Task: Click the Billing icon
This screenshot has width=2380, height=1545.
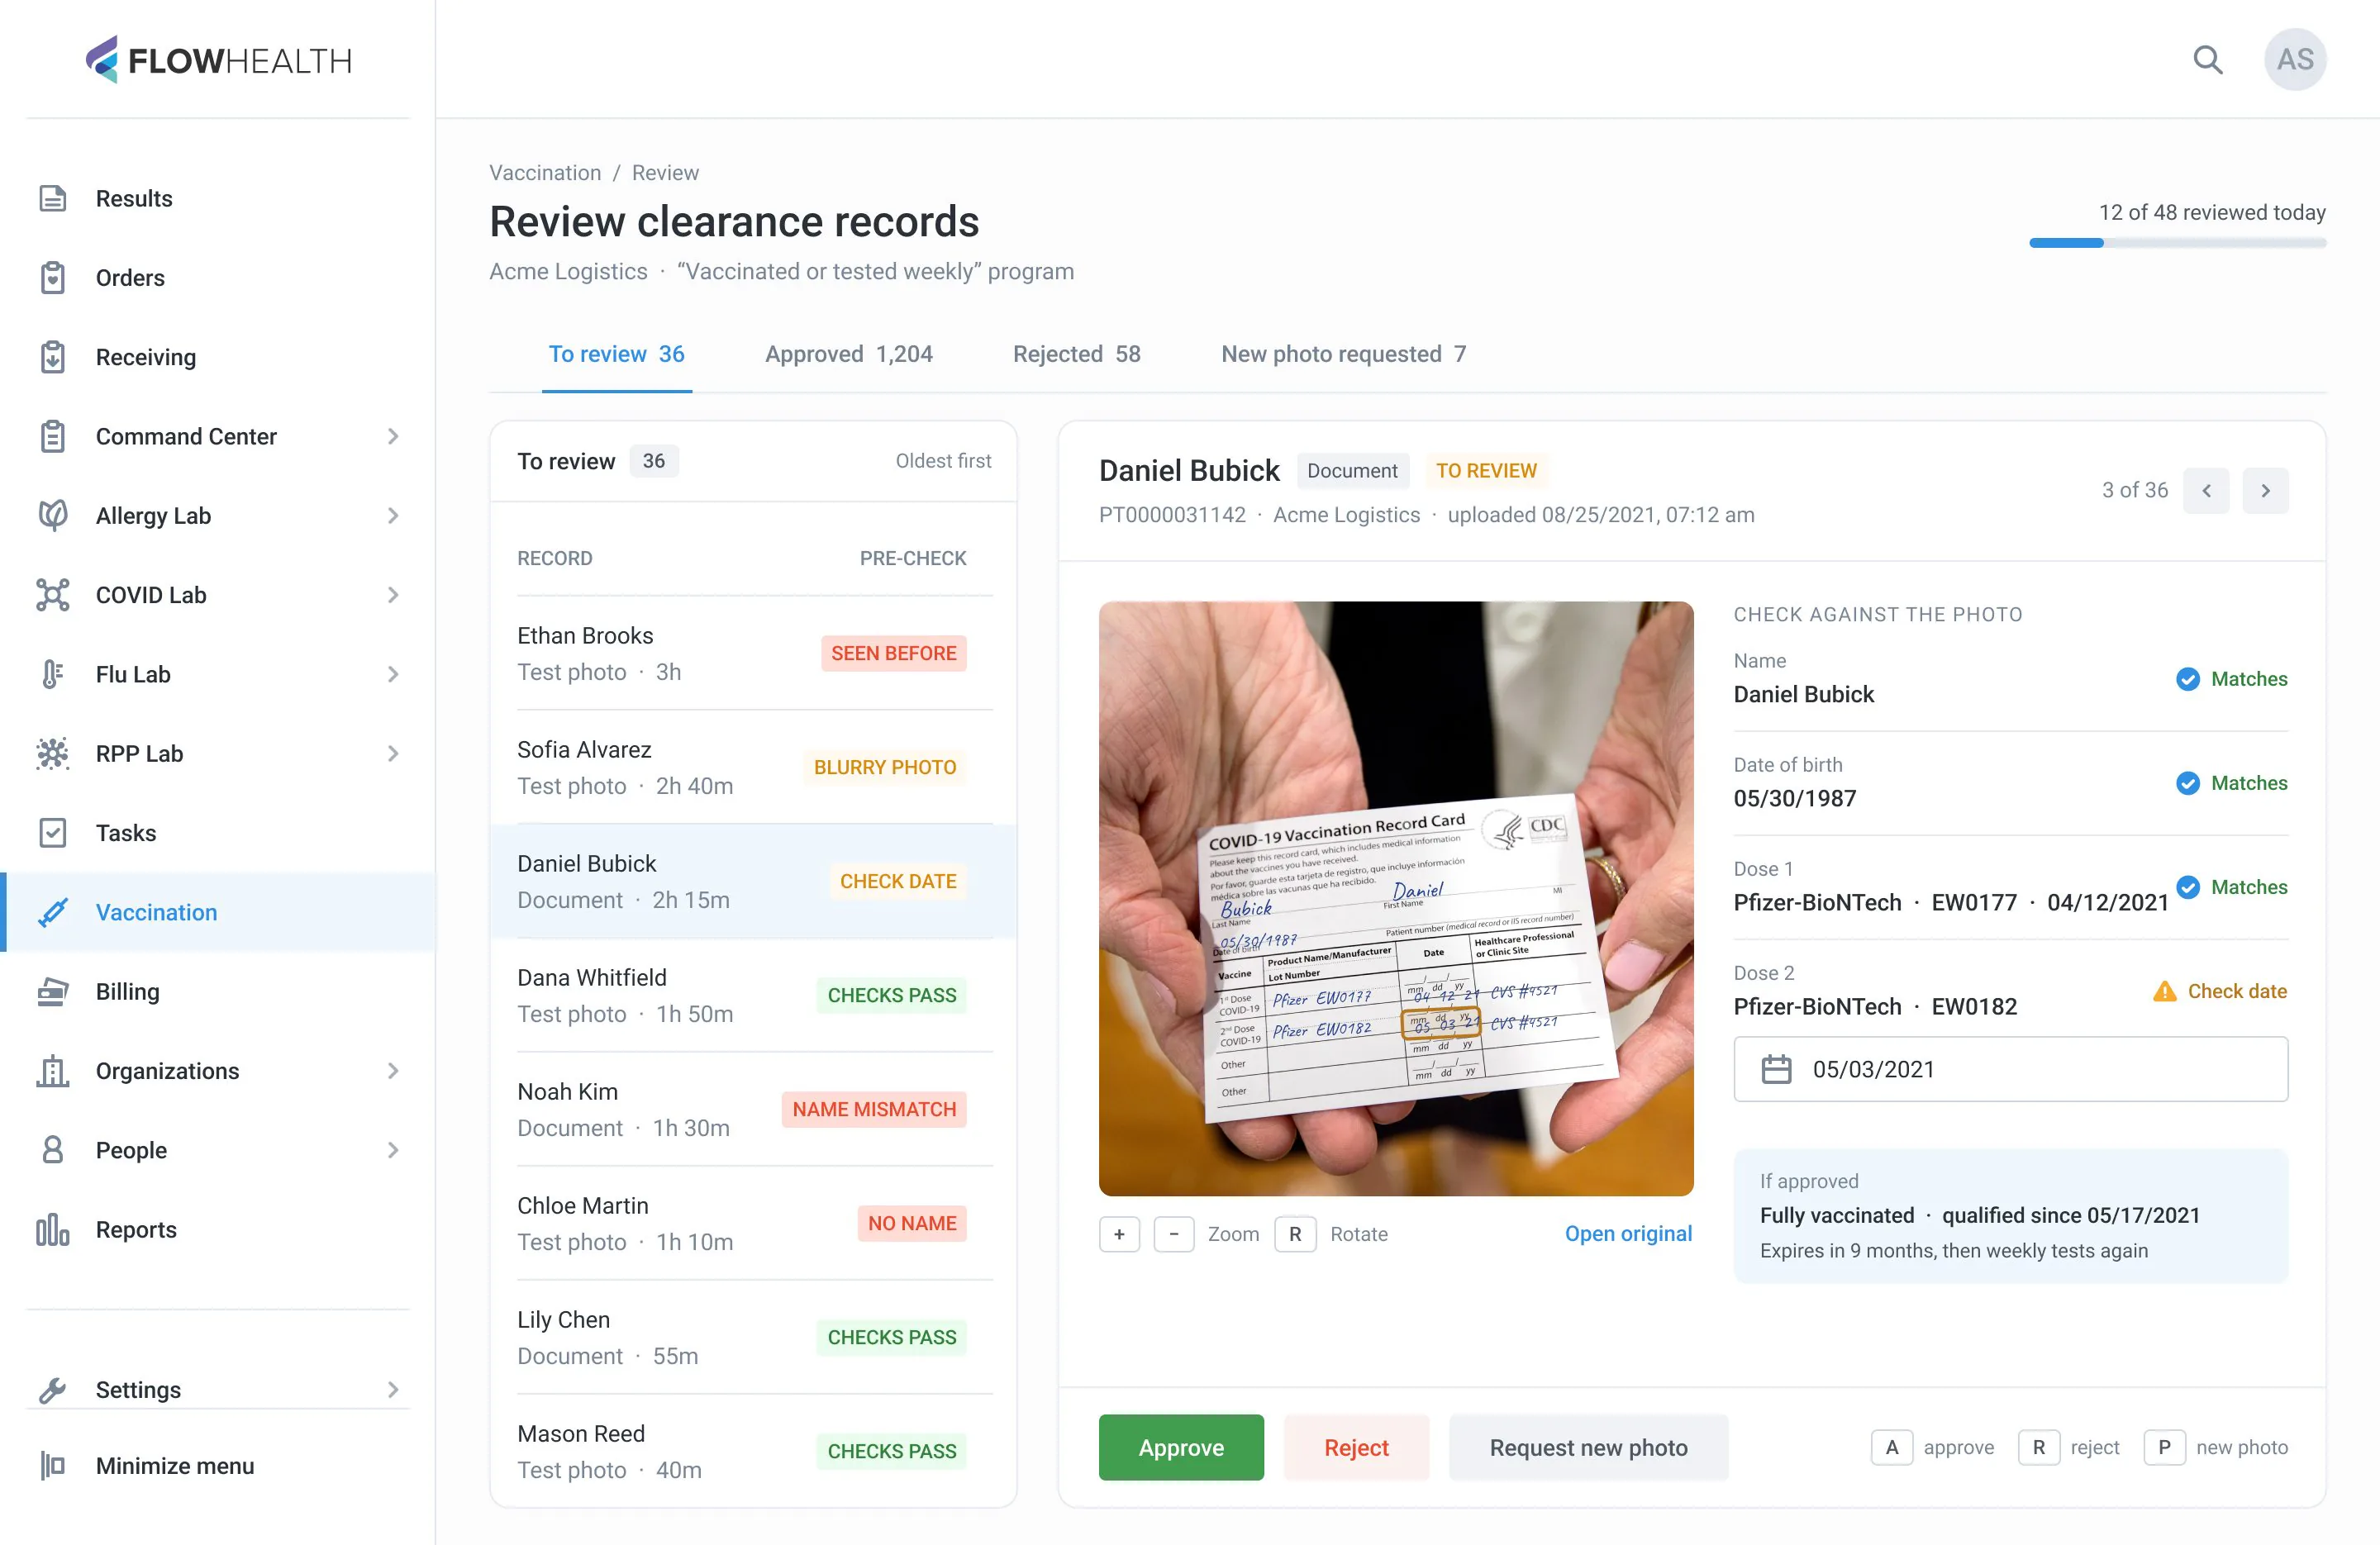Action: tap(53, 991)
